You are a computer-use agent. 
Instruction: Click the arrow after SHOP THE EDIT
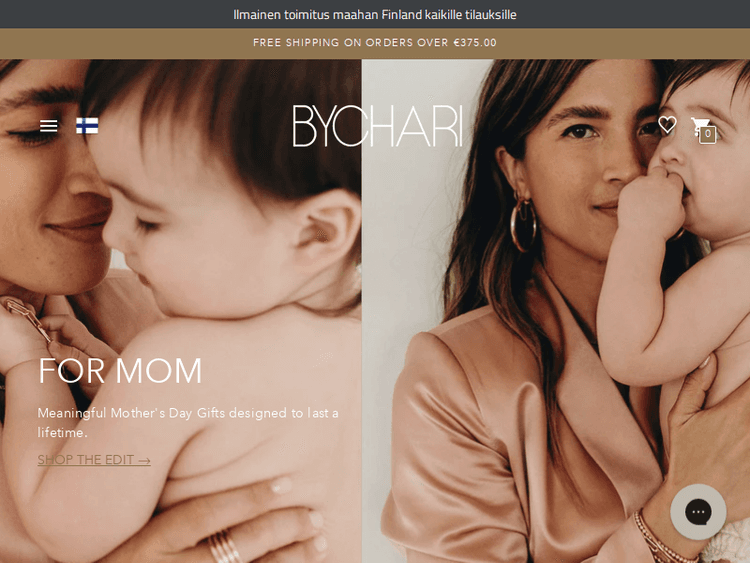pyautogui.click(x=144, y=460)
